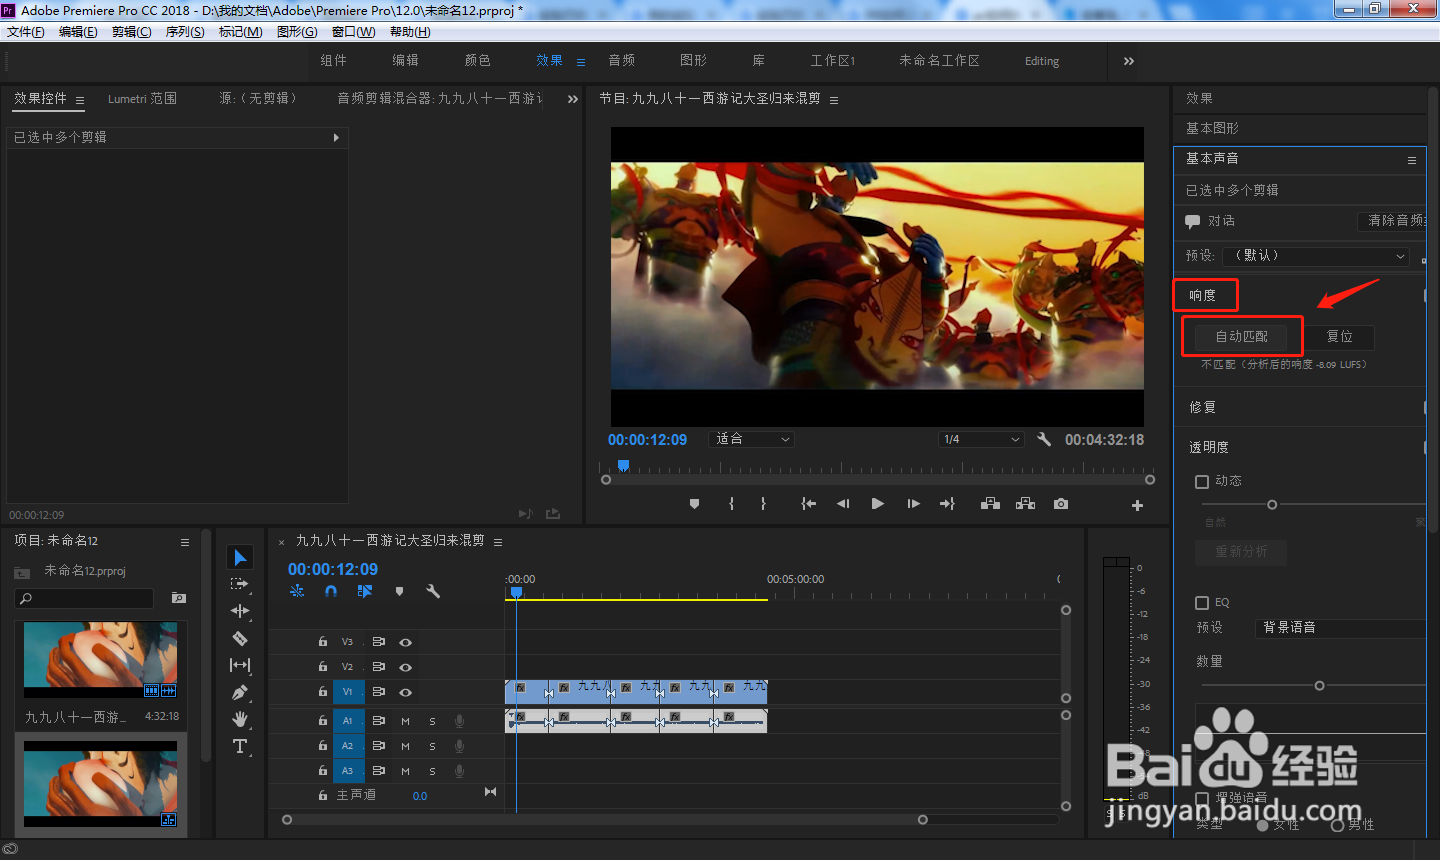The width and height of the screenshot is (1440, 860).
Task: Enable the 动态 checkbox
Action: point(1202,481)
